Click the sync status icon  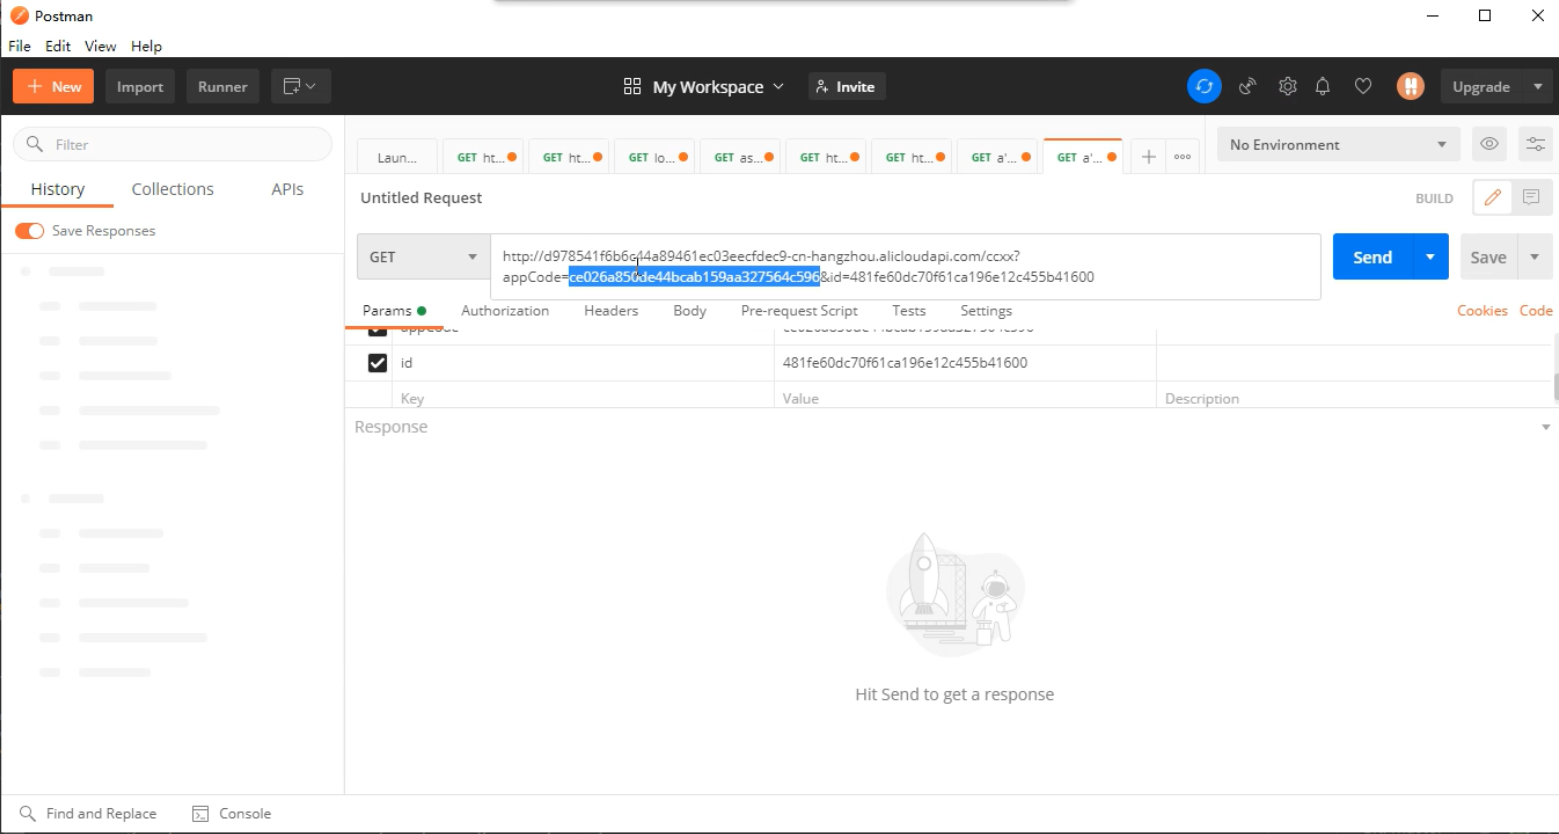tap(1204, 87)
